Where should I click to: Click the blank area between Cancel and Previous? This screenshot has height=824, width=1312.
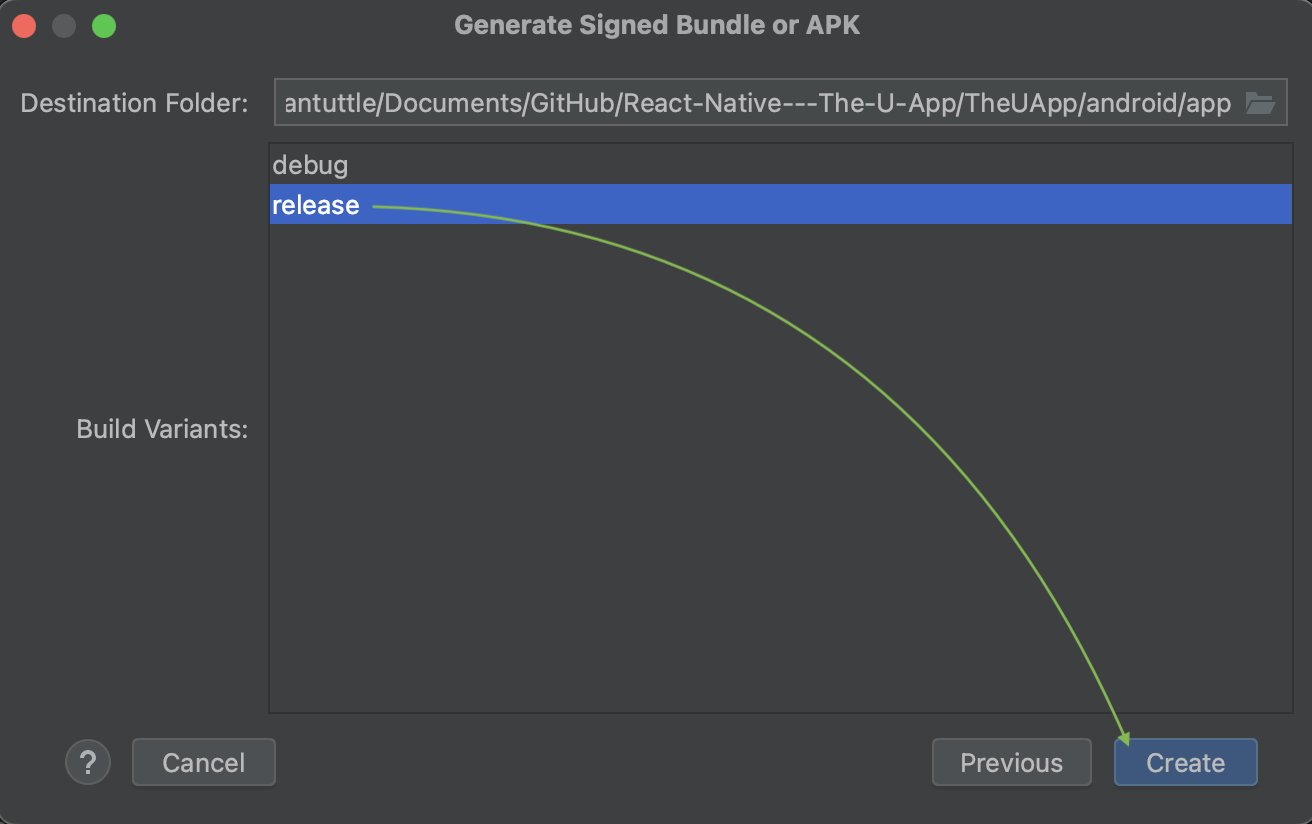pos(600,762)
